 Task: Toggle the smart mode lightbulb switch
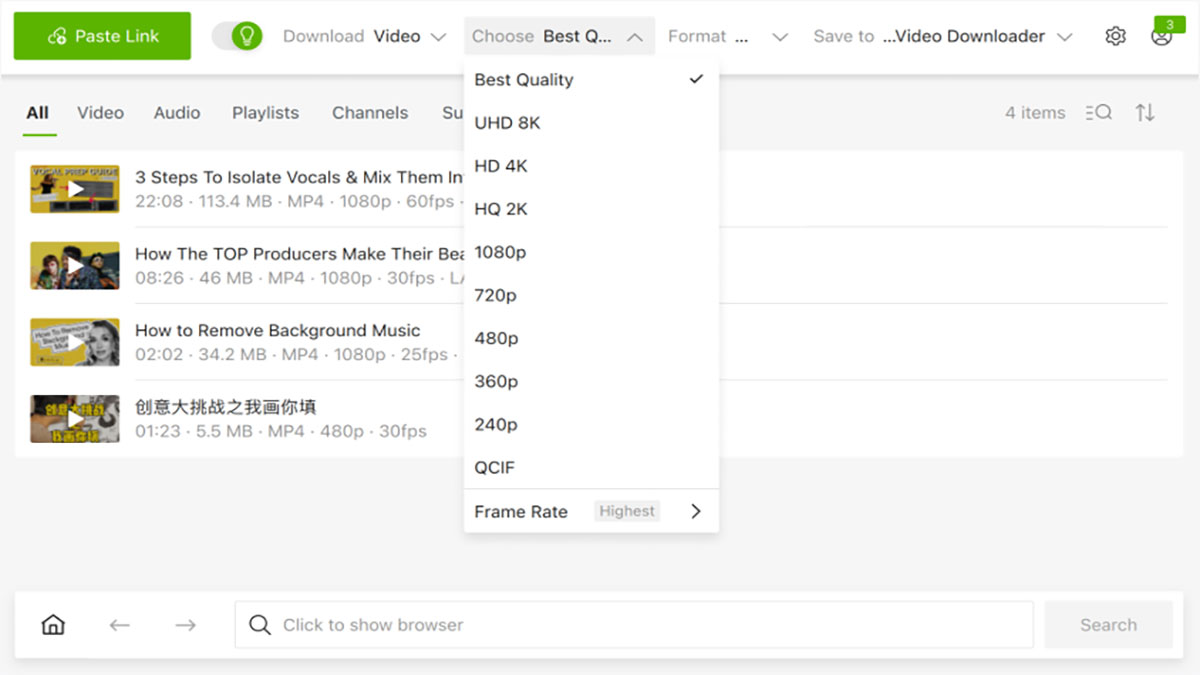(237, 36)
